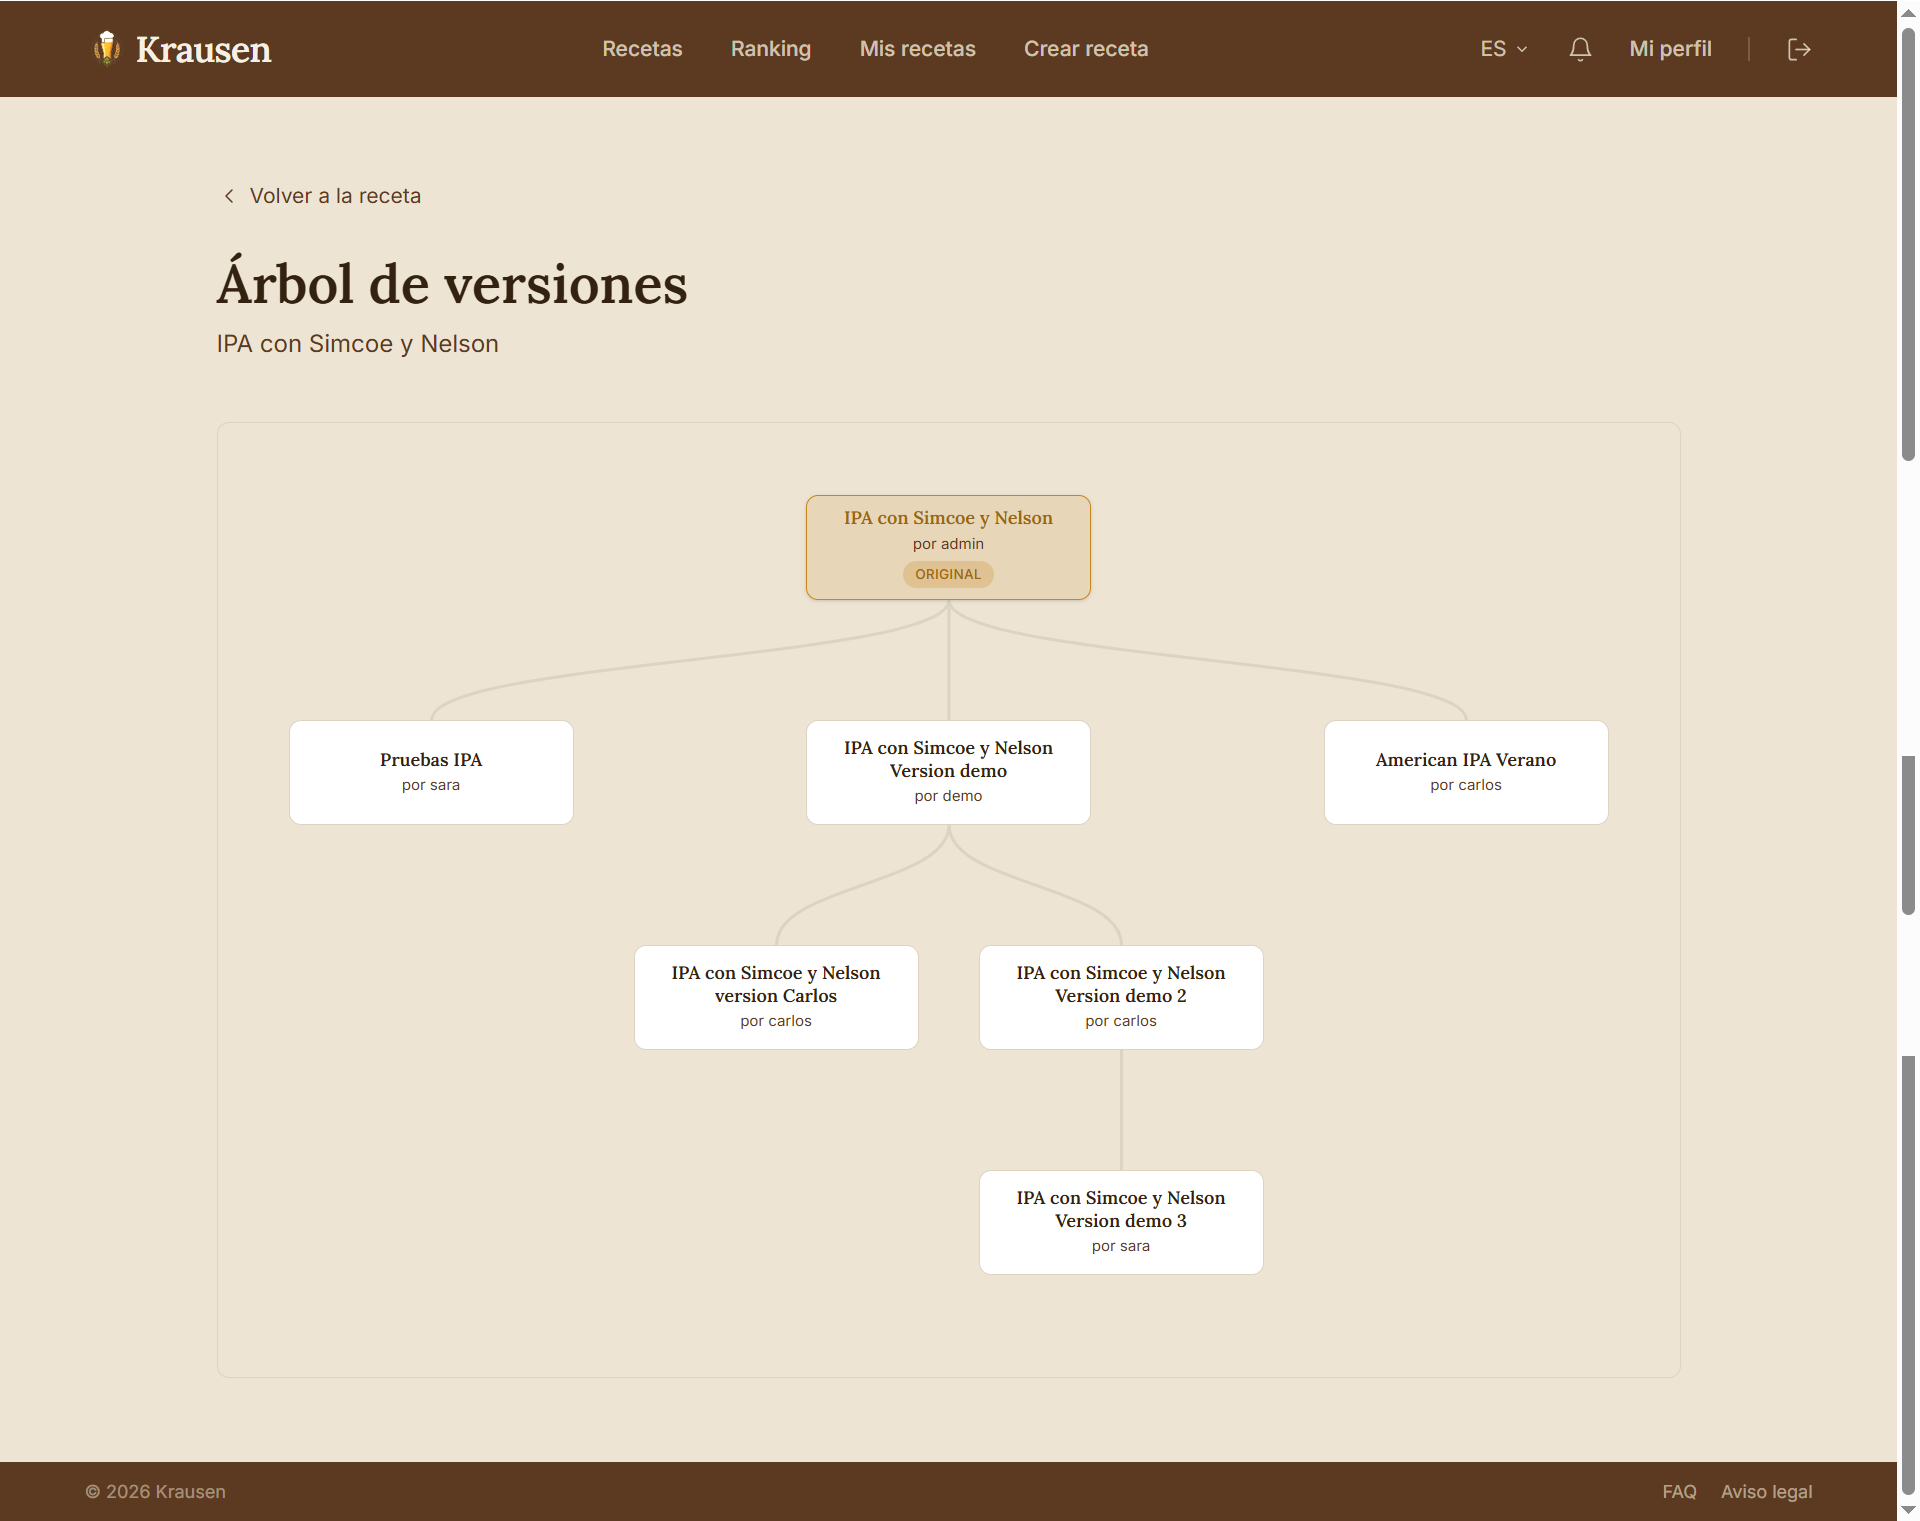
Task: Open the ES language dropdown
Action: (x=1503, y=49)
